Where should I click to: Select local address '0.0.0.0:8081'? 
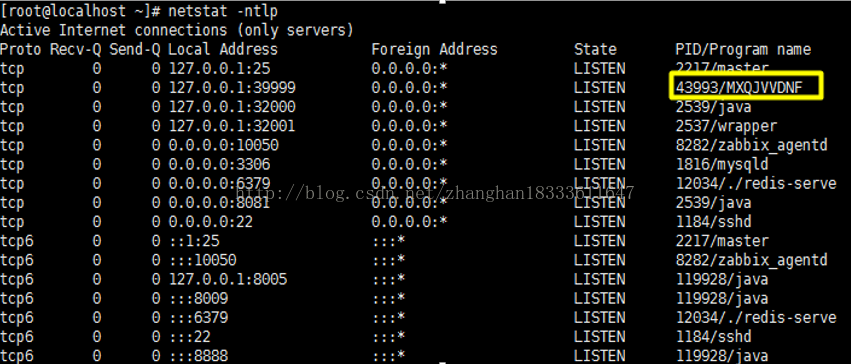click(219, 202)
